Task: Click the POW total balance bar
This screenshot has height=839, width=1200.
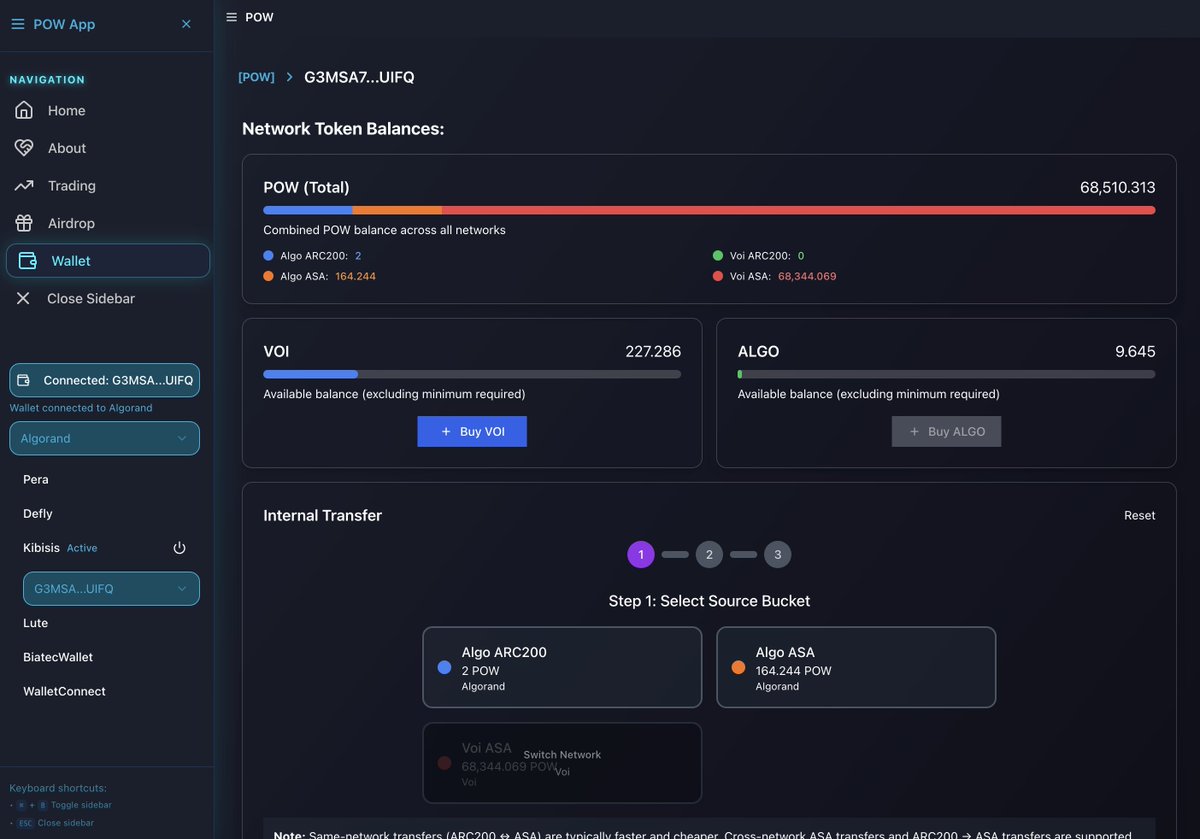Action: tap(709, 210)
